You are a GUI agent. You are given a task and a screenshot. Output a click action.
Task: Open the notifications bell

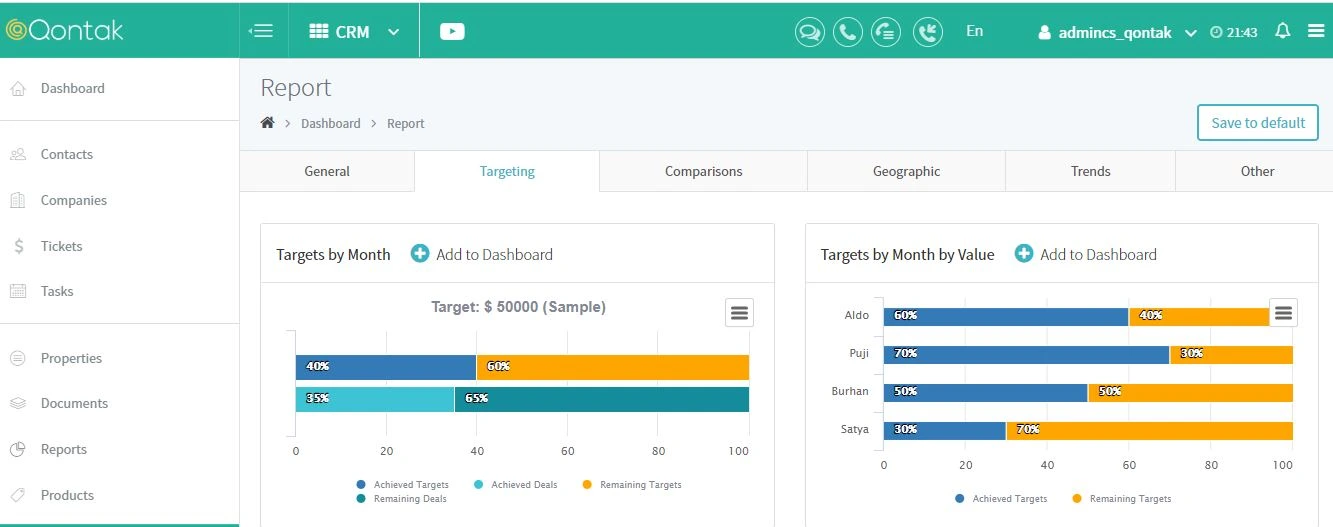(x=1283, y=31)
